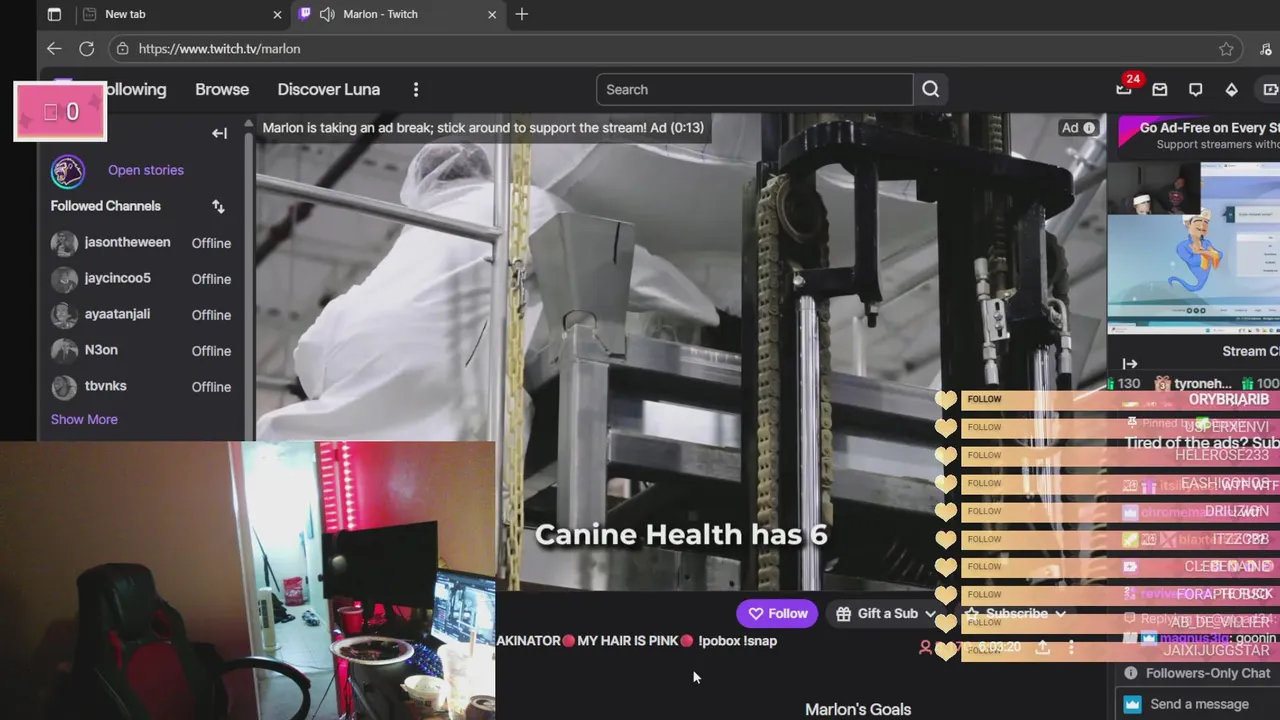
Task: Open the tab actions menu icon
Action: (x=54, y=14)
